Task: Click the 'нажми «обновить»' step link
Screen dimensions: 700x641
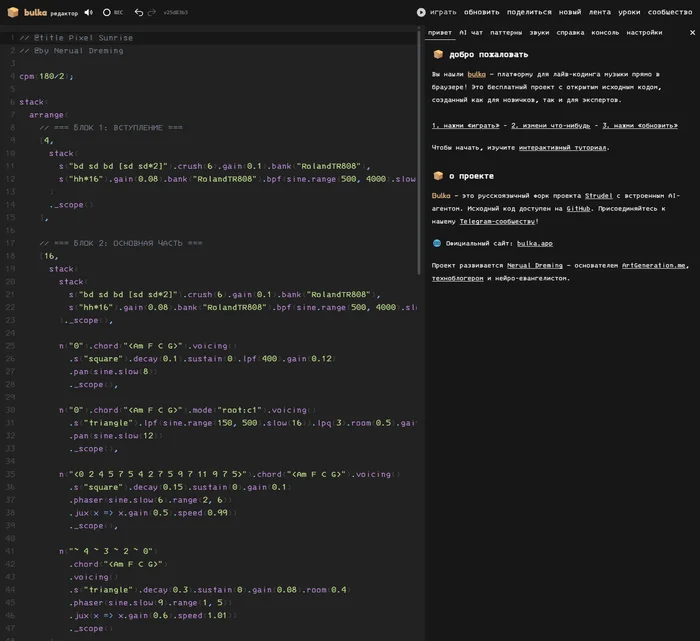Action: point(640,125)
